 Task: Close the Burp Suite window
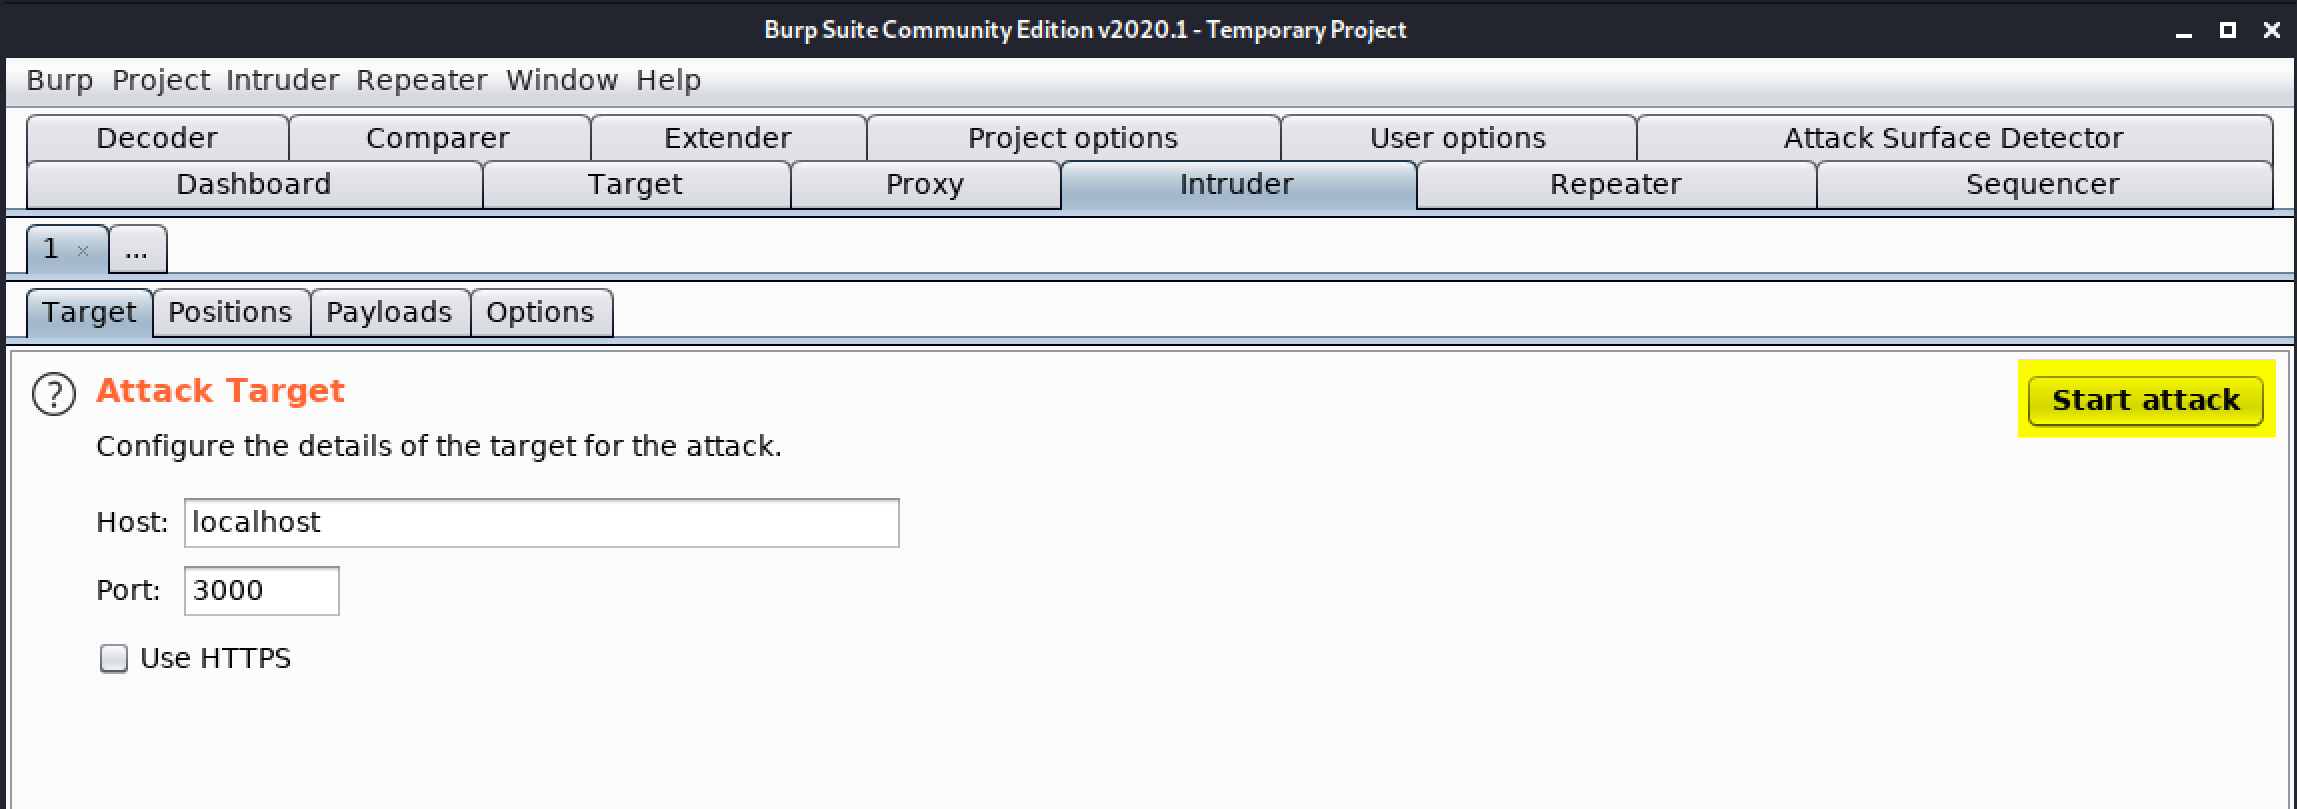point(2271,30)
